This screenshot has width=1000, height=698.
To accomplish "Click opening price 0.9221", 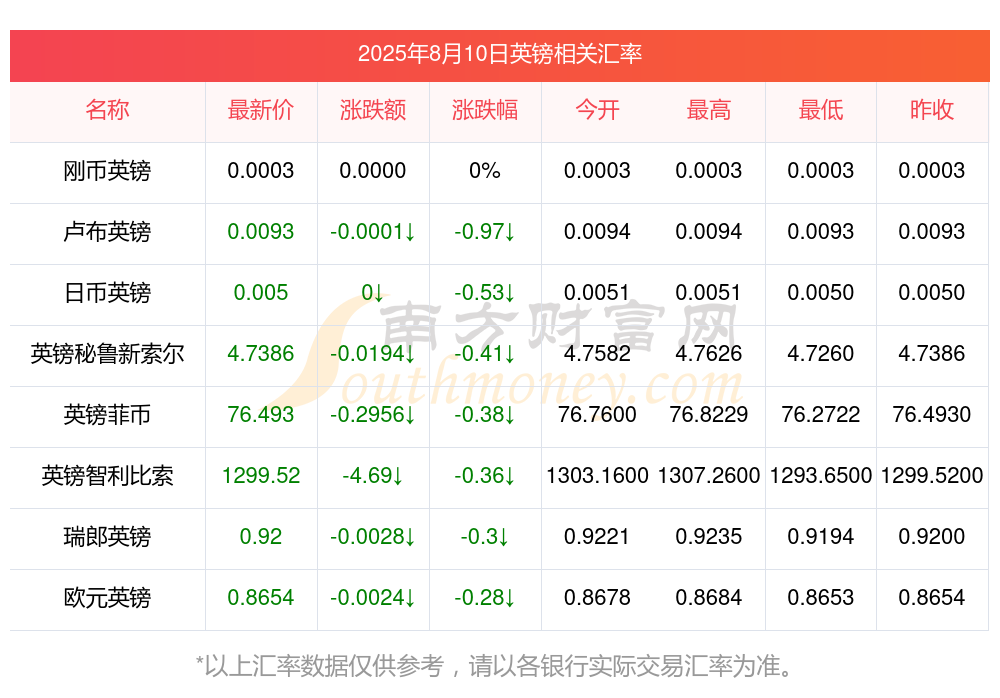I will coord(597,537).
